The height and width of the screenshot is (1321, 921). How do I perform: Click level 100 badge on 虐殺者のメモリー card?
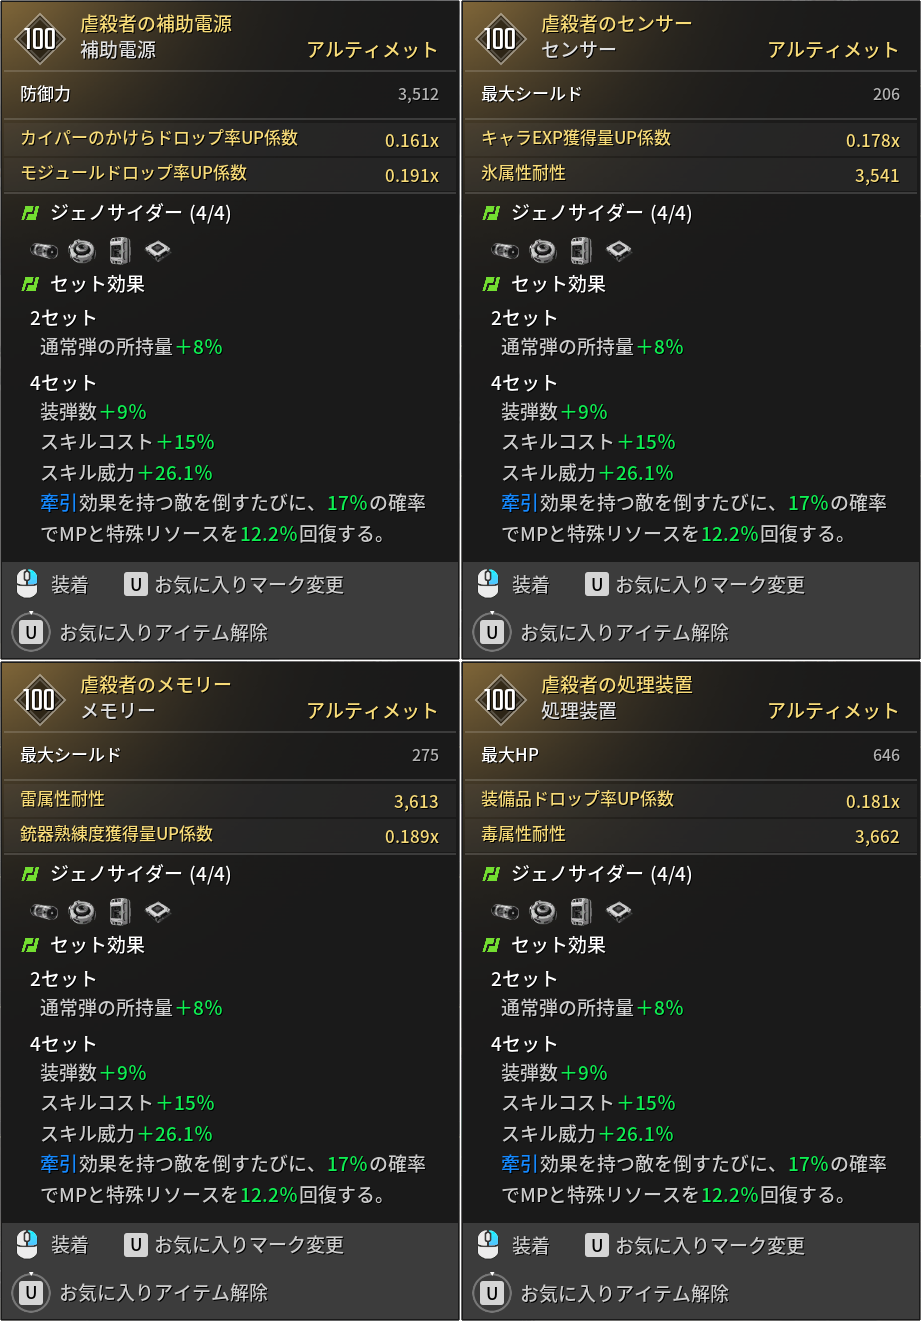(x=40, y=698)
